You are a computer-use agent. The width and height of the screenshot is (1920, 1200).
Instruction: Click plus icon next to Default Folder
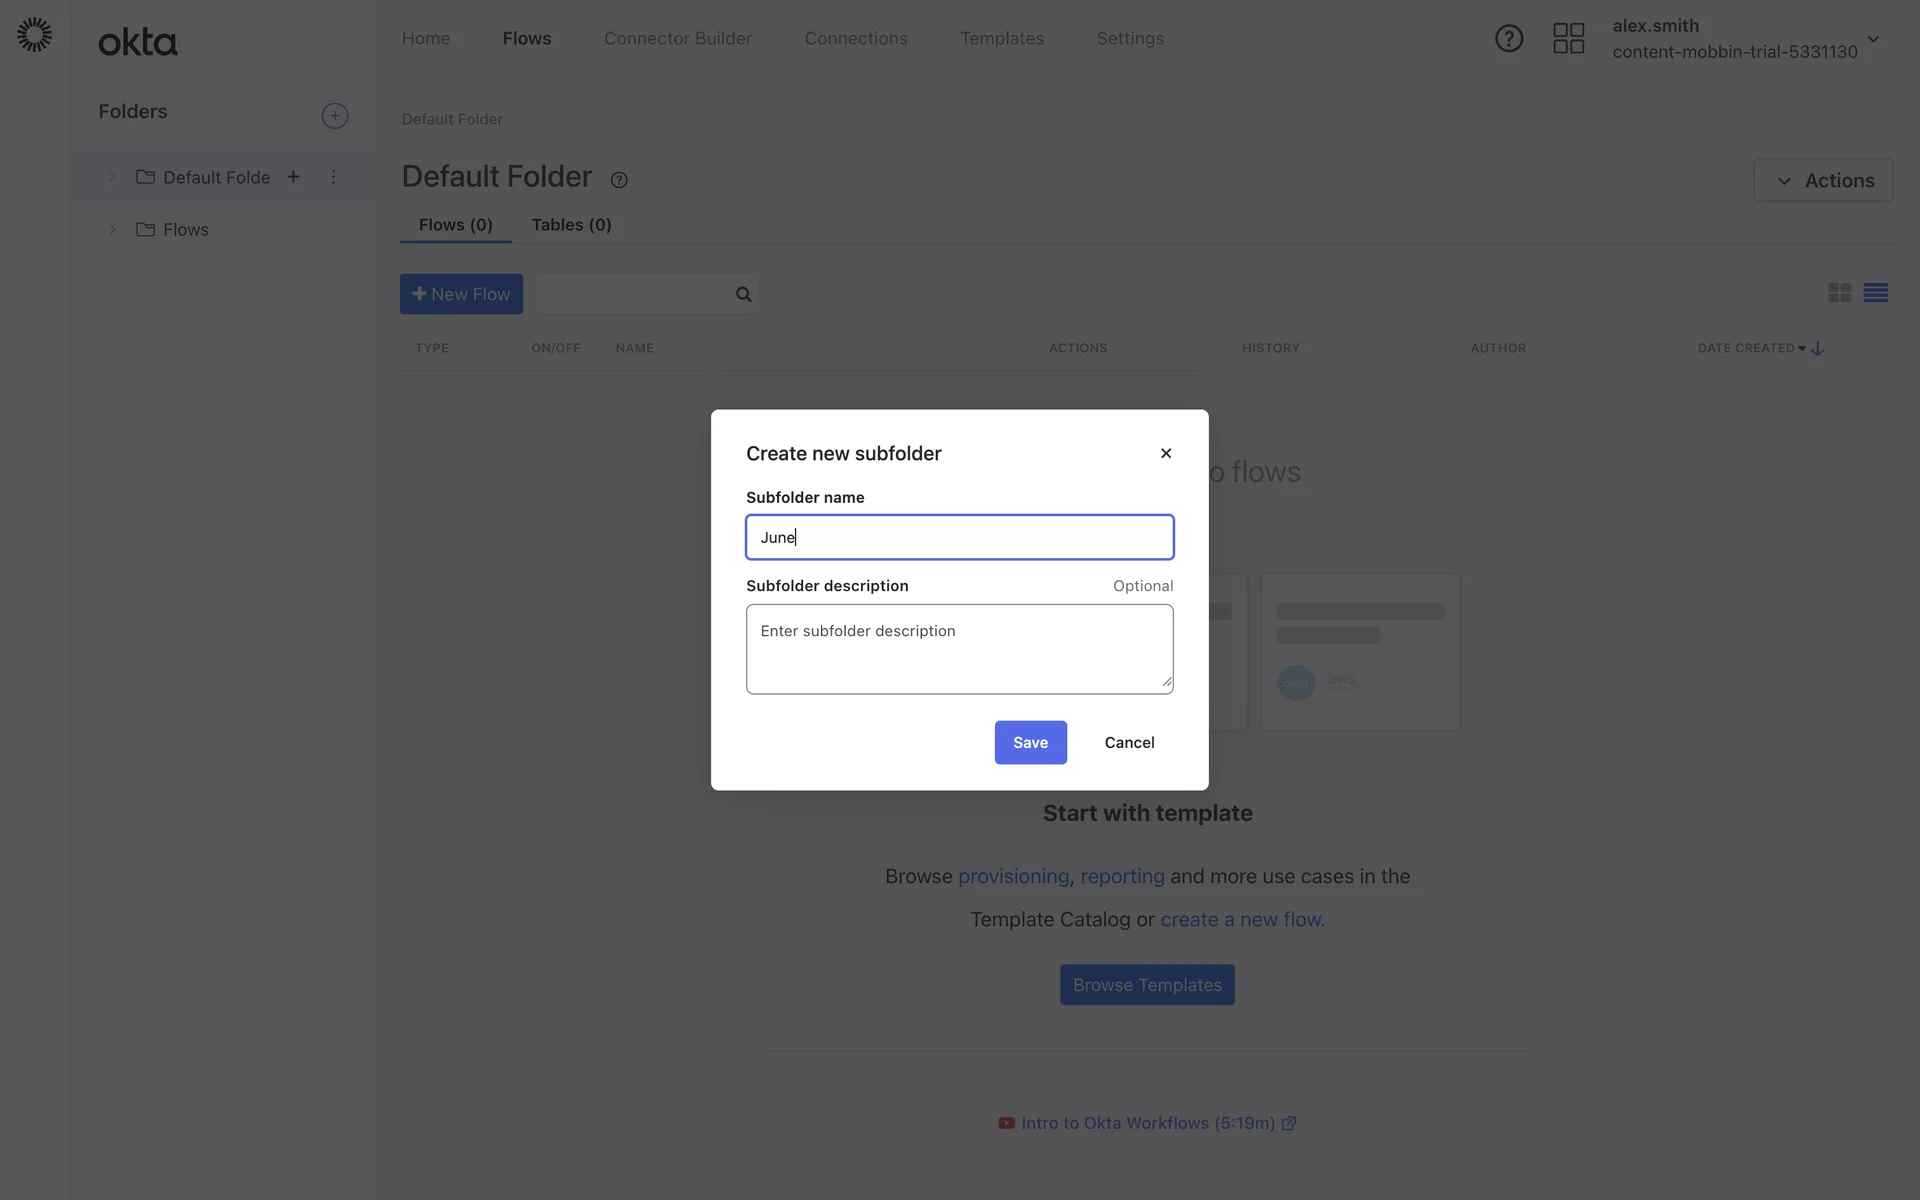click(293, 177)
